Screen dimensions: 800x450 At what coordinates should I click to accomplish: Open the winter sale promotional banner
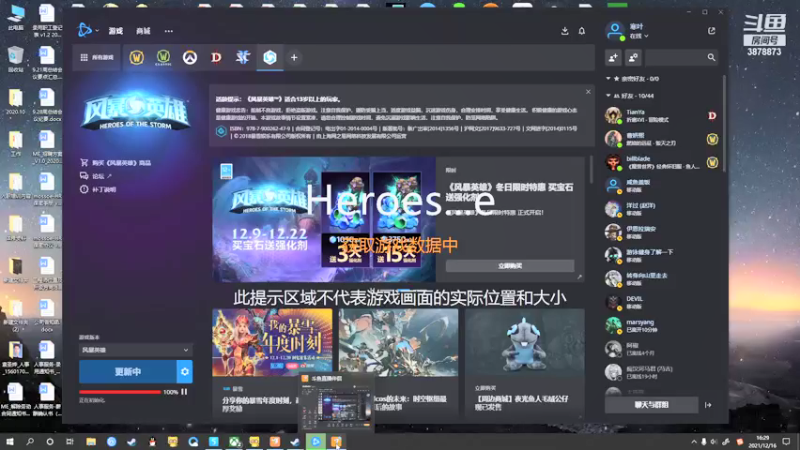[324, 219]
